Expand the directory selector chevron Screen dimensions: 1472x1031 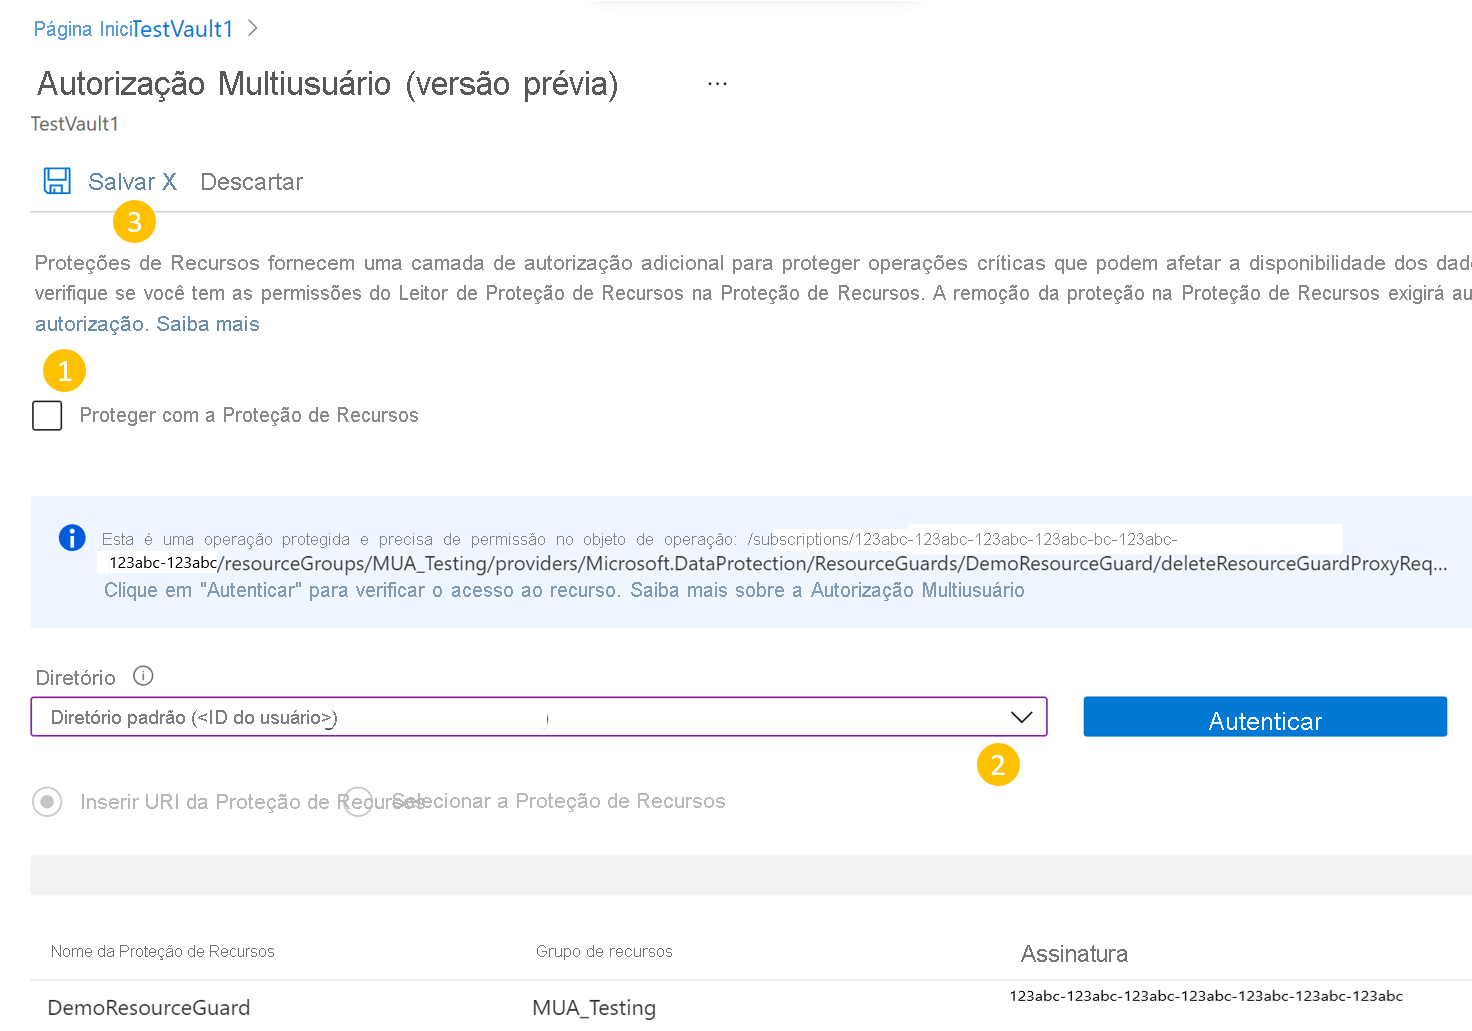[x=1021, y=717]
